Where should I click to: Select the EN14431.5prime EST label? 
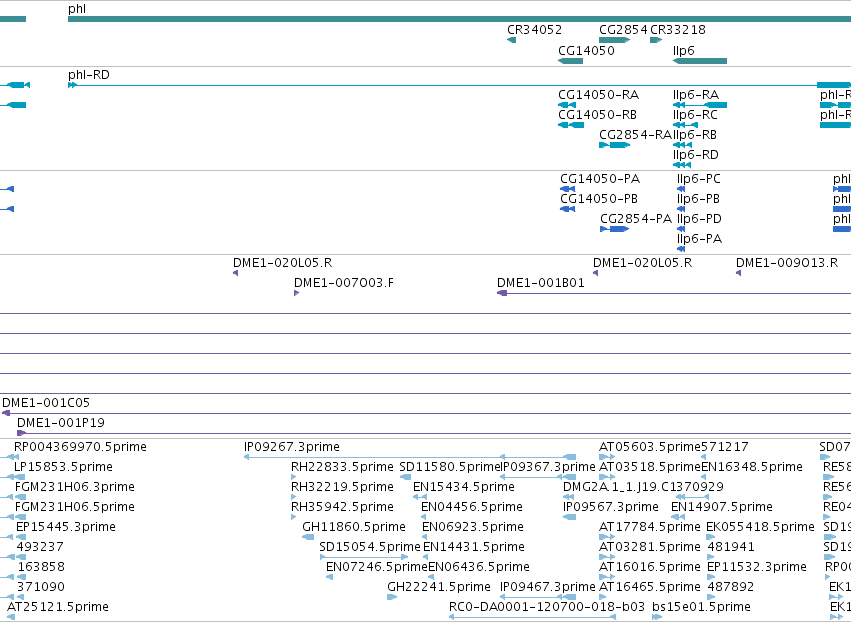(474, 547)
